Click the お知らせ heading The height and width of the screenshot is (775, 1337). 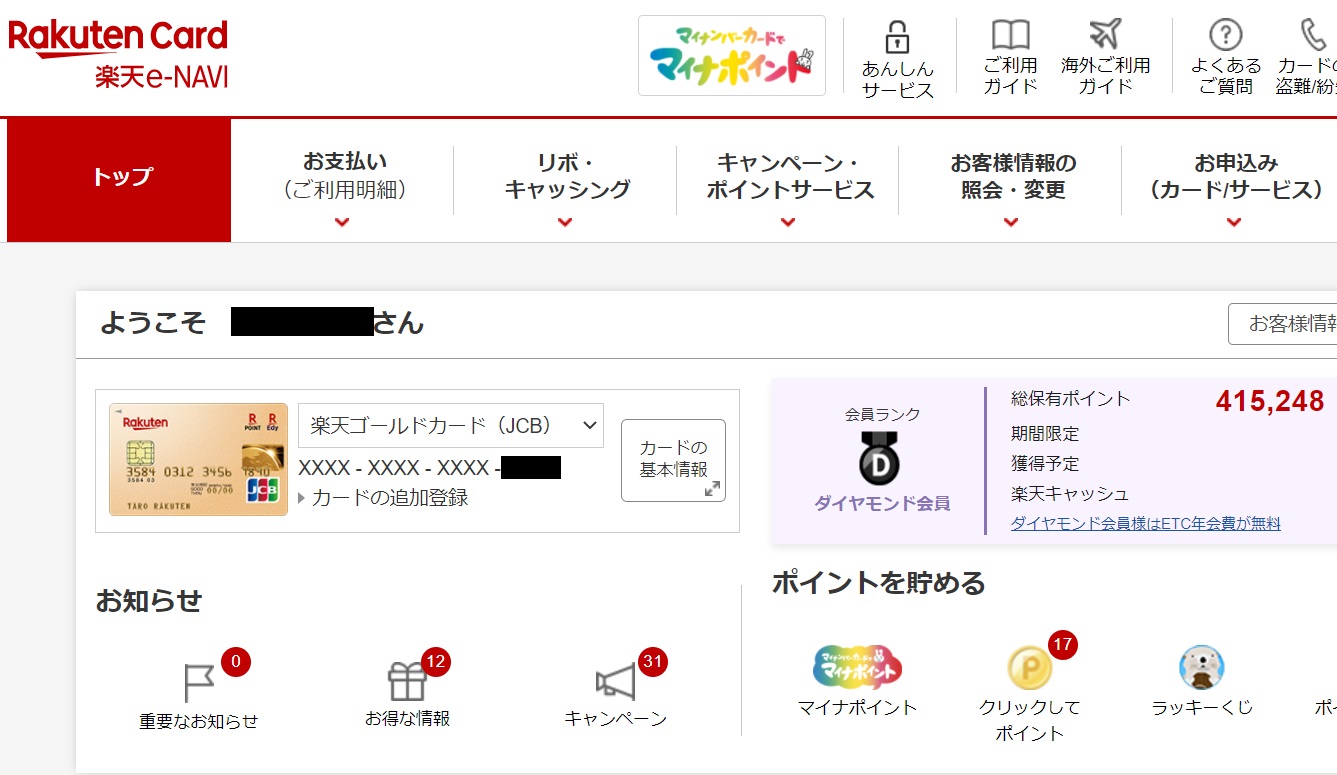[149, 601]
